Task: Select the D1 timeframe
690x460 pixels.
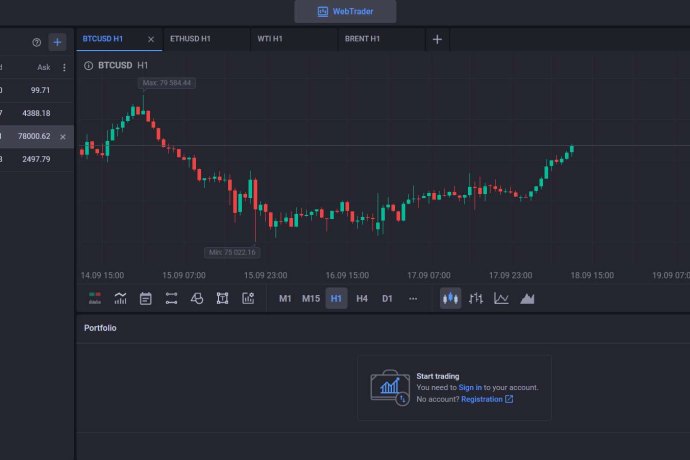Action: click(x=387, y=298)
